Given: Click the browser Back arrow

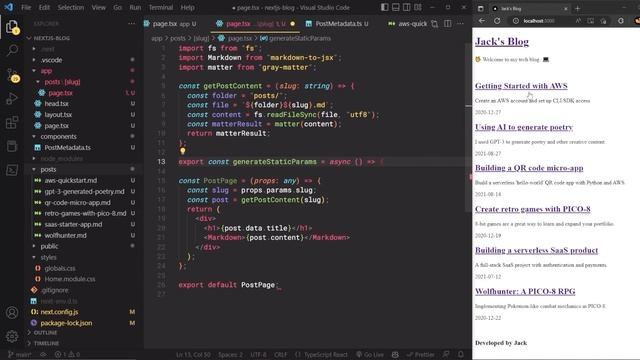Looking at the screenshot, I should pyautogui.click(x=482, y=20).
